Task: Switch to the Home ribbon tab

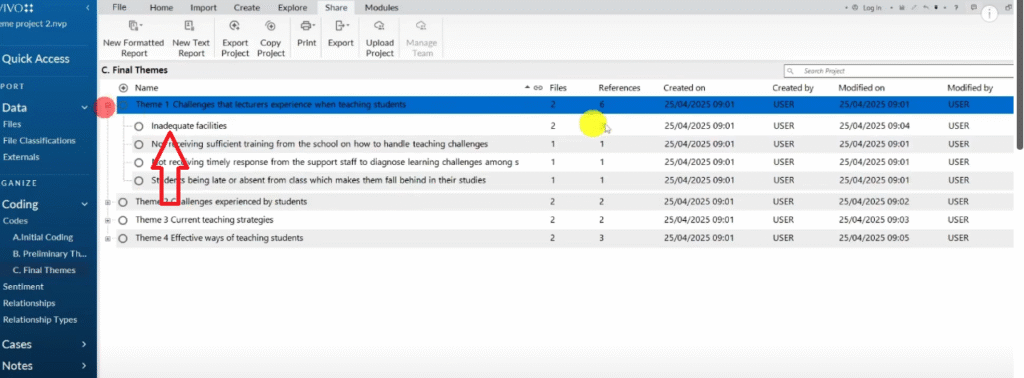Action: [161, 8]
